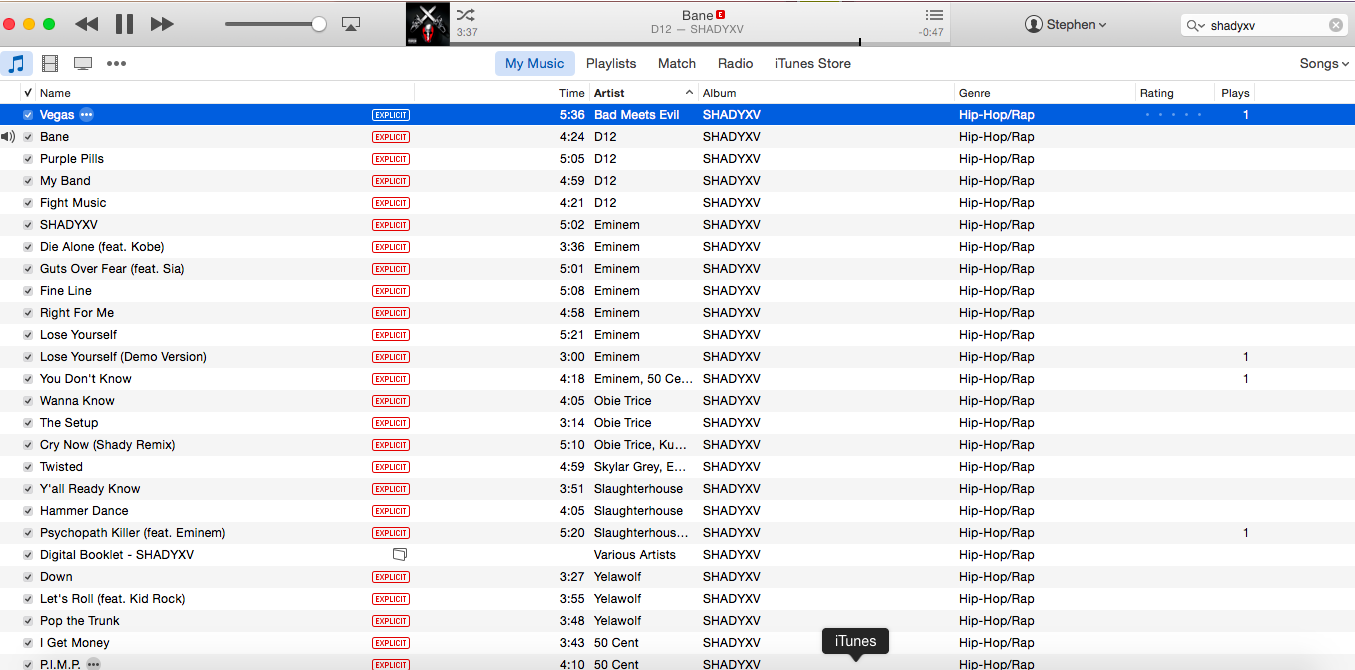
Task: Click the Explicit badge on Down row
Action: tap(391, 577)
